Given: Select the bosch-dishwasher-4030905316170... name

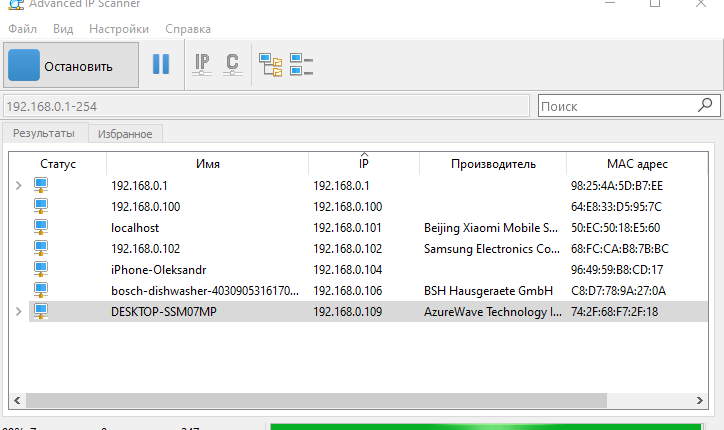Looking at the screenshot, I should (205, 291).
